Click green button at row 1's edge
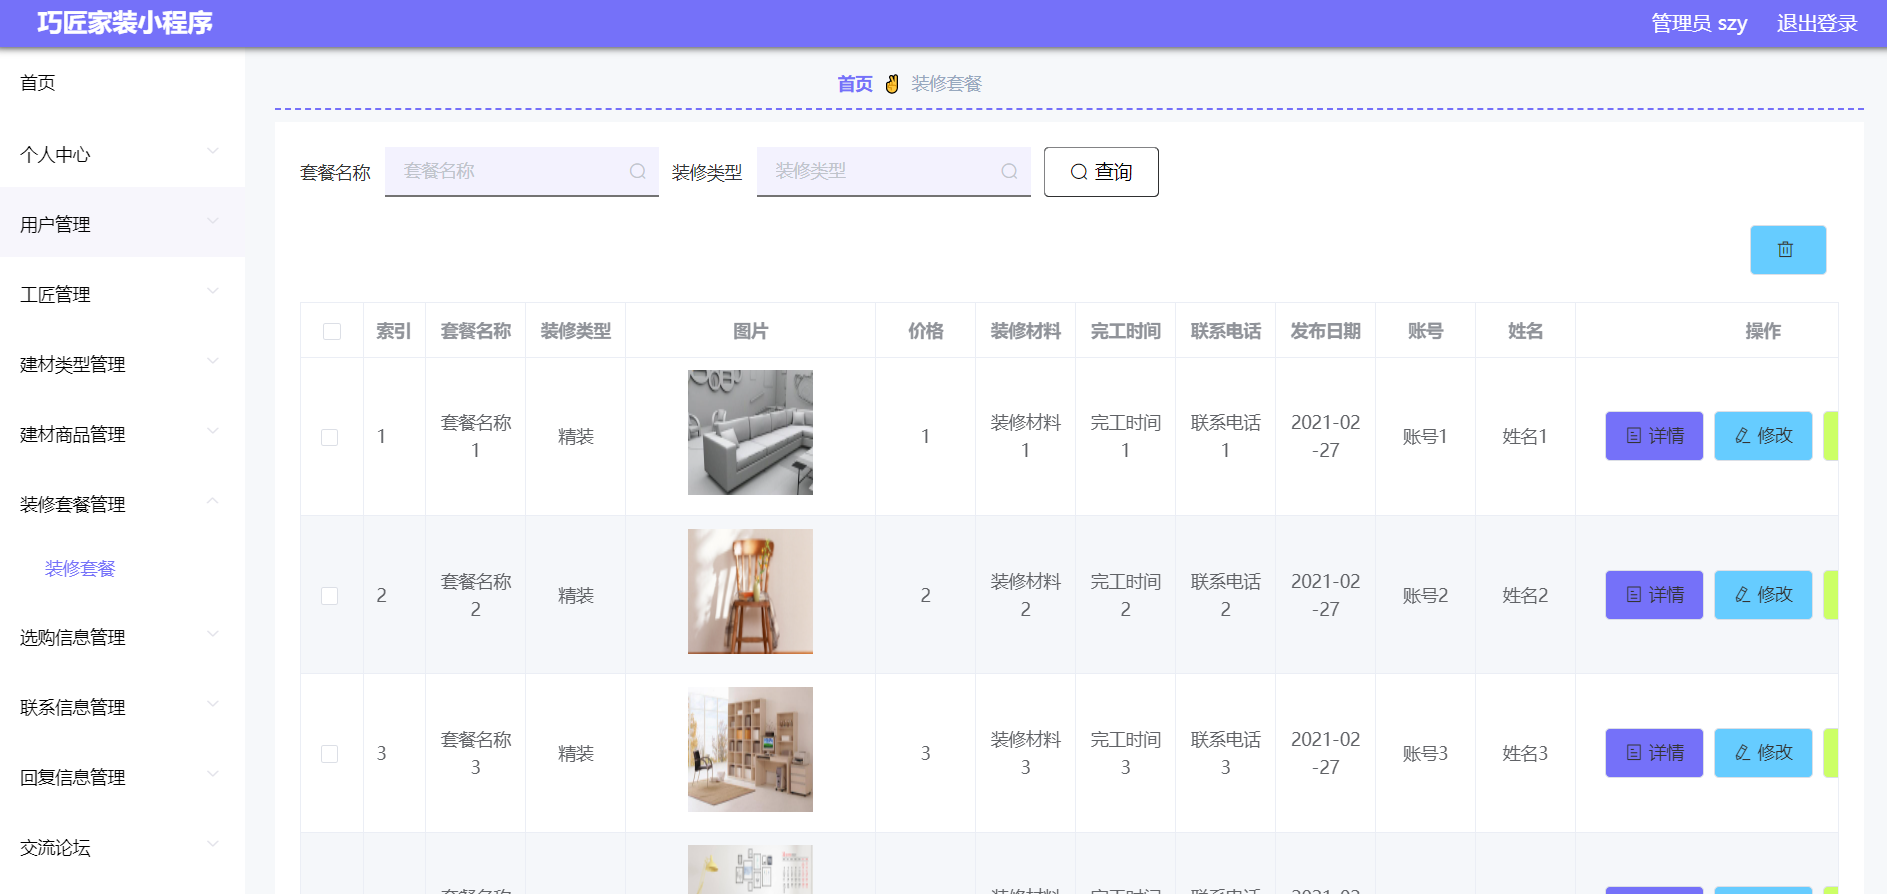The image size is (1887, 894). (x=1830, y=436)
